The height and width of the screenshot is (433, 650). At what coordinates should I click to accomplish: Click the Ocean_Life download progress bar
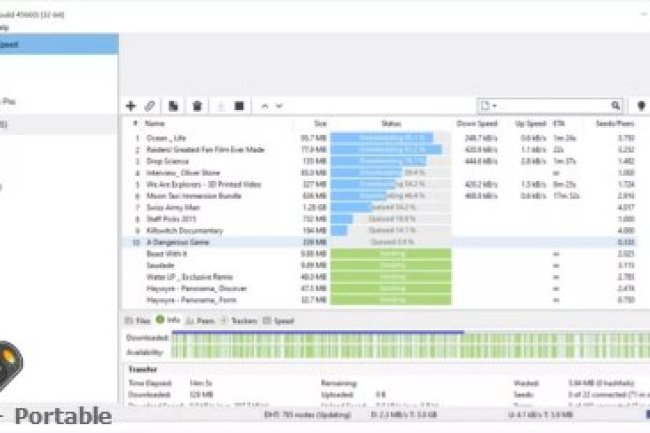point(391,137)
